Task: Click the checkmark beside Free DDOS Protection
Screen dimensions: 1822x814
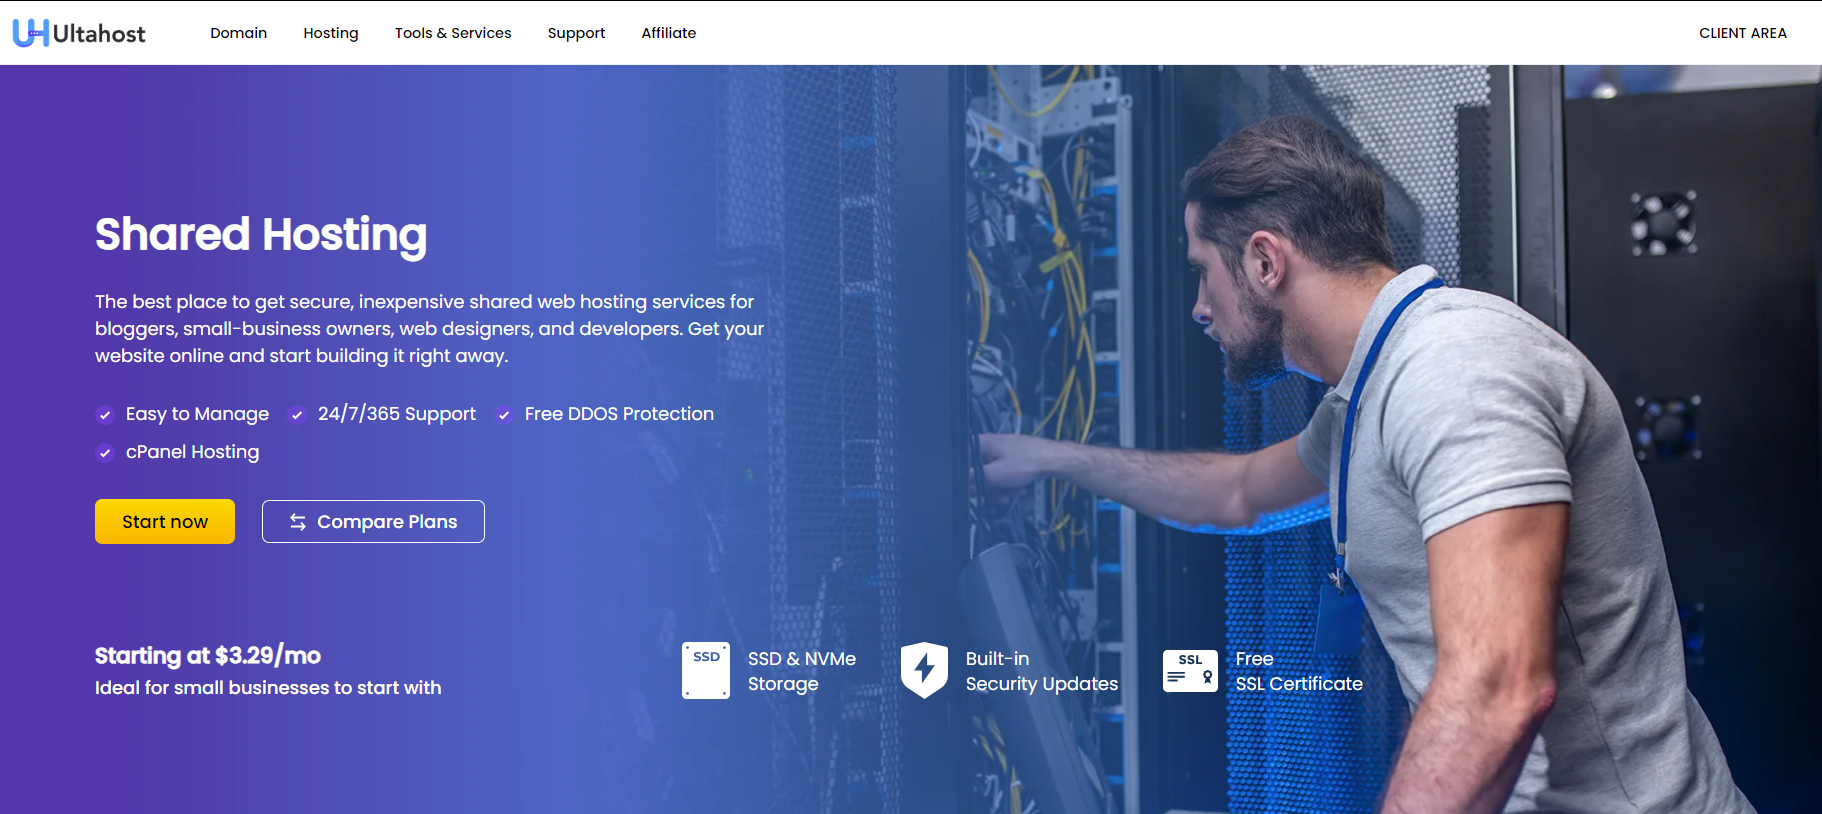Action: click(x=504, y=415)
